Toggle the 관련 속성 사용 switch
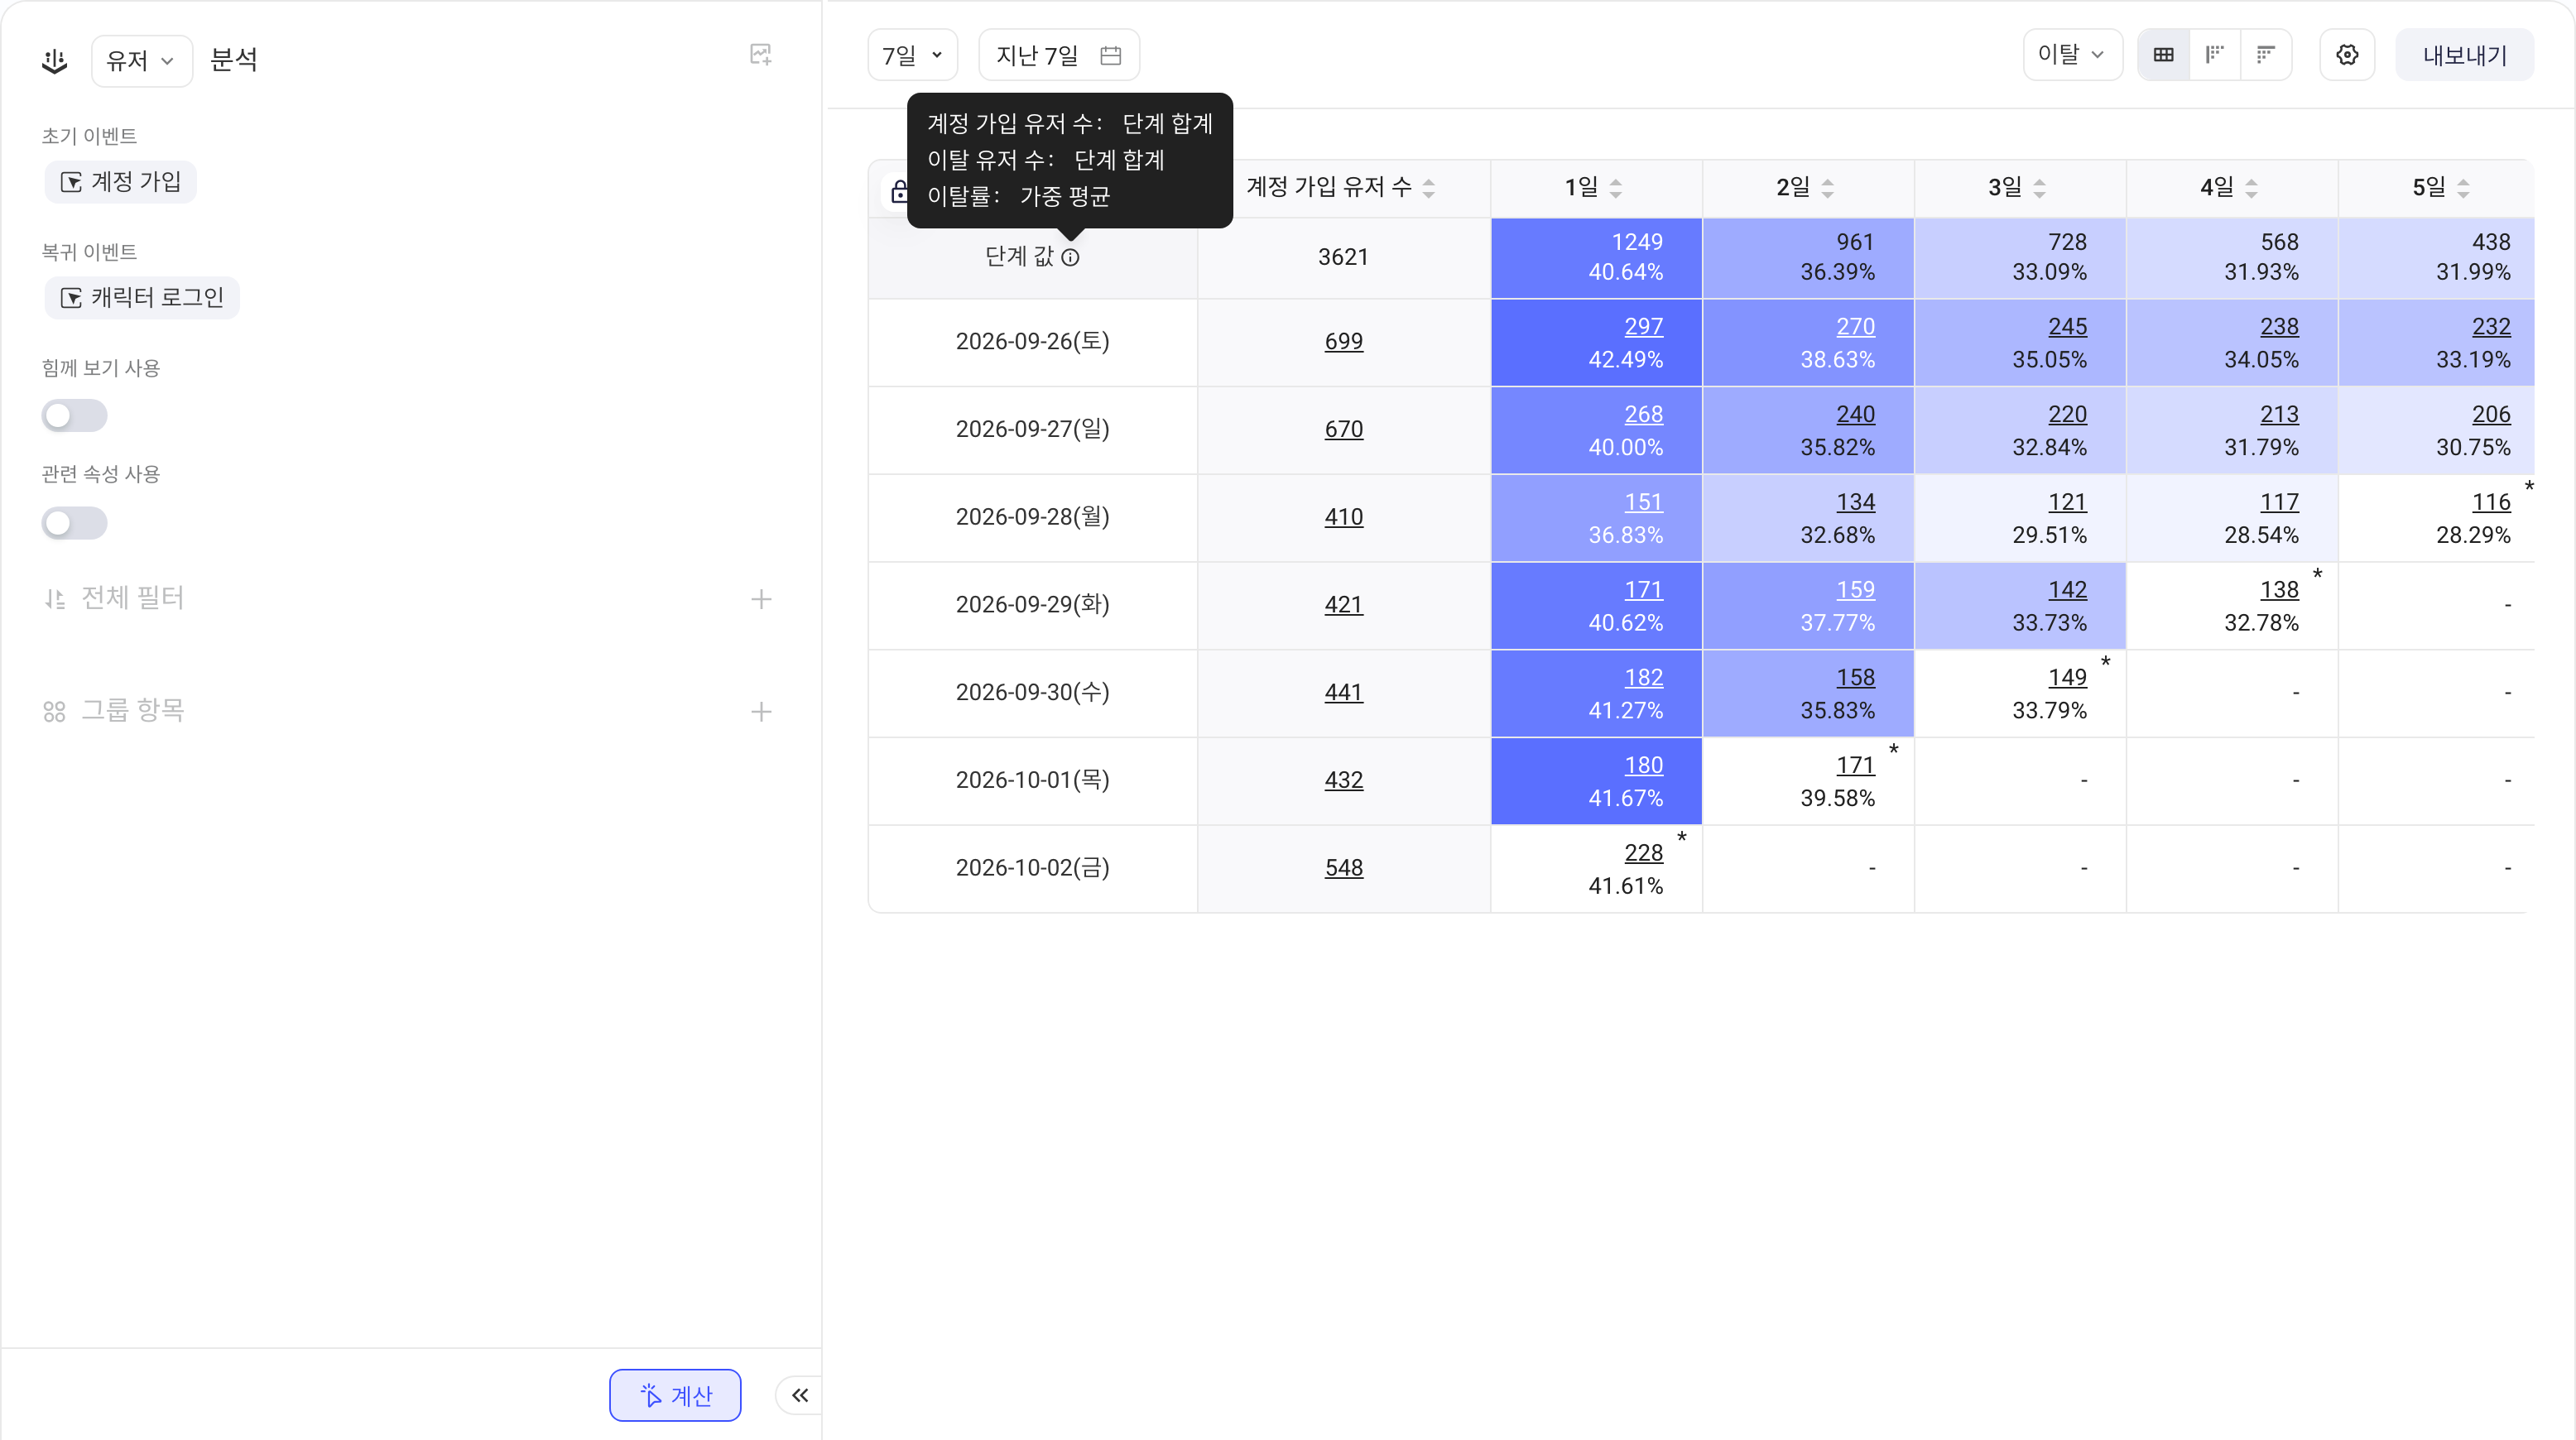Screen dimensions: 2576x1440 (74, 522)
